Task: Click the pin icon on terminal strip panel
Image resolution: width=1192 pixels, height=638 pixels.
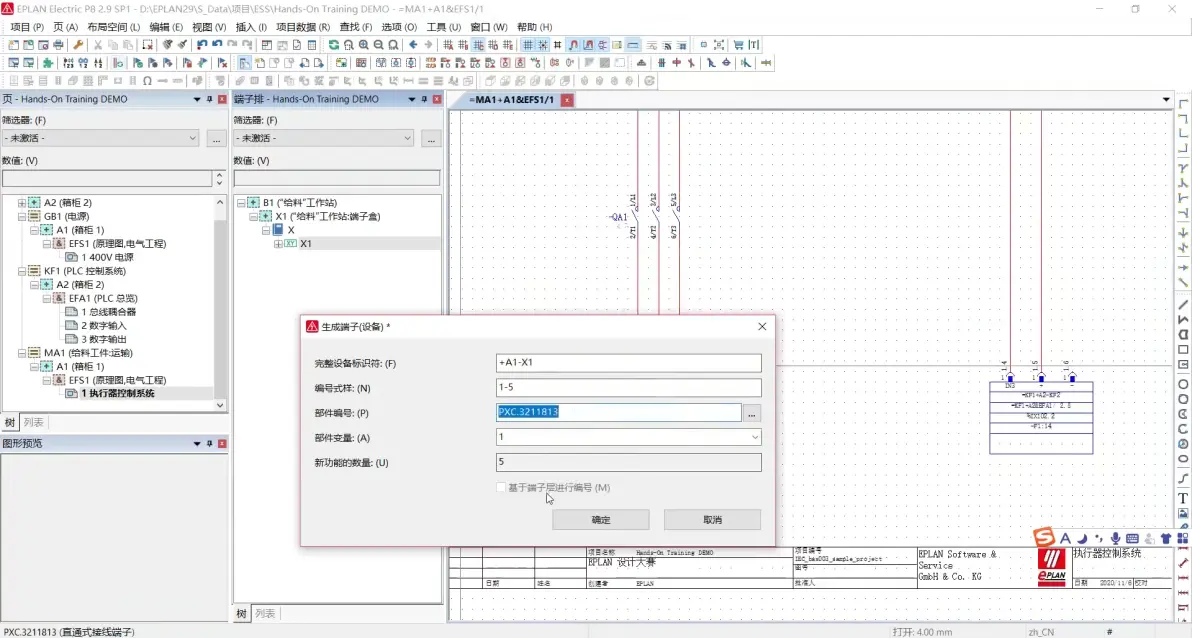Action: 424,100
